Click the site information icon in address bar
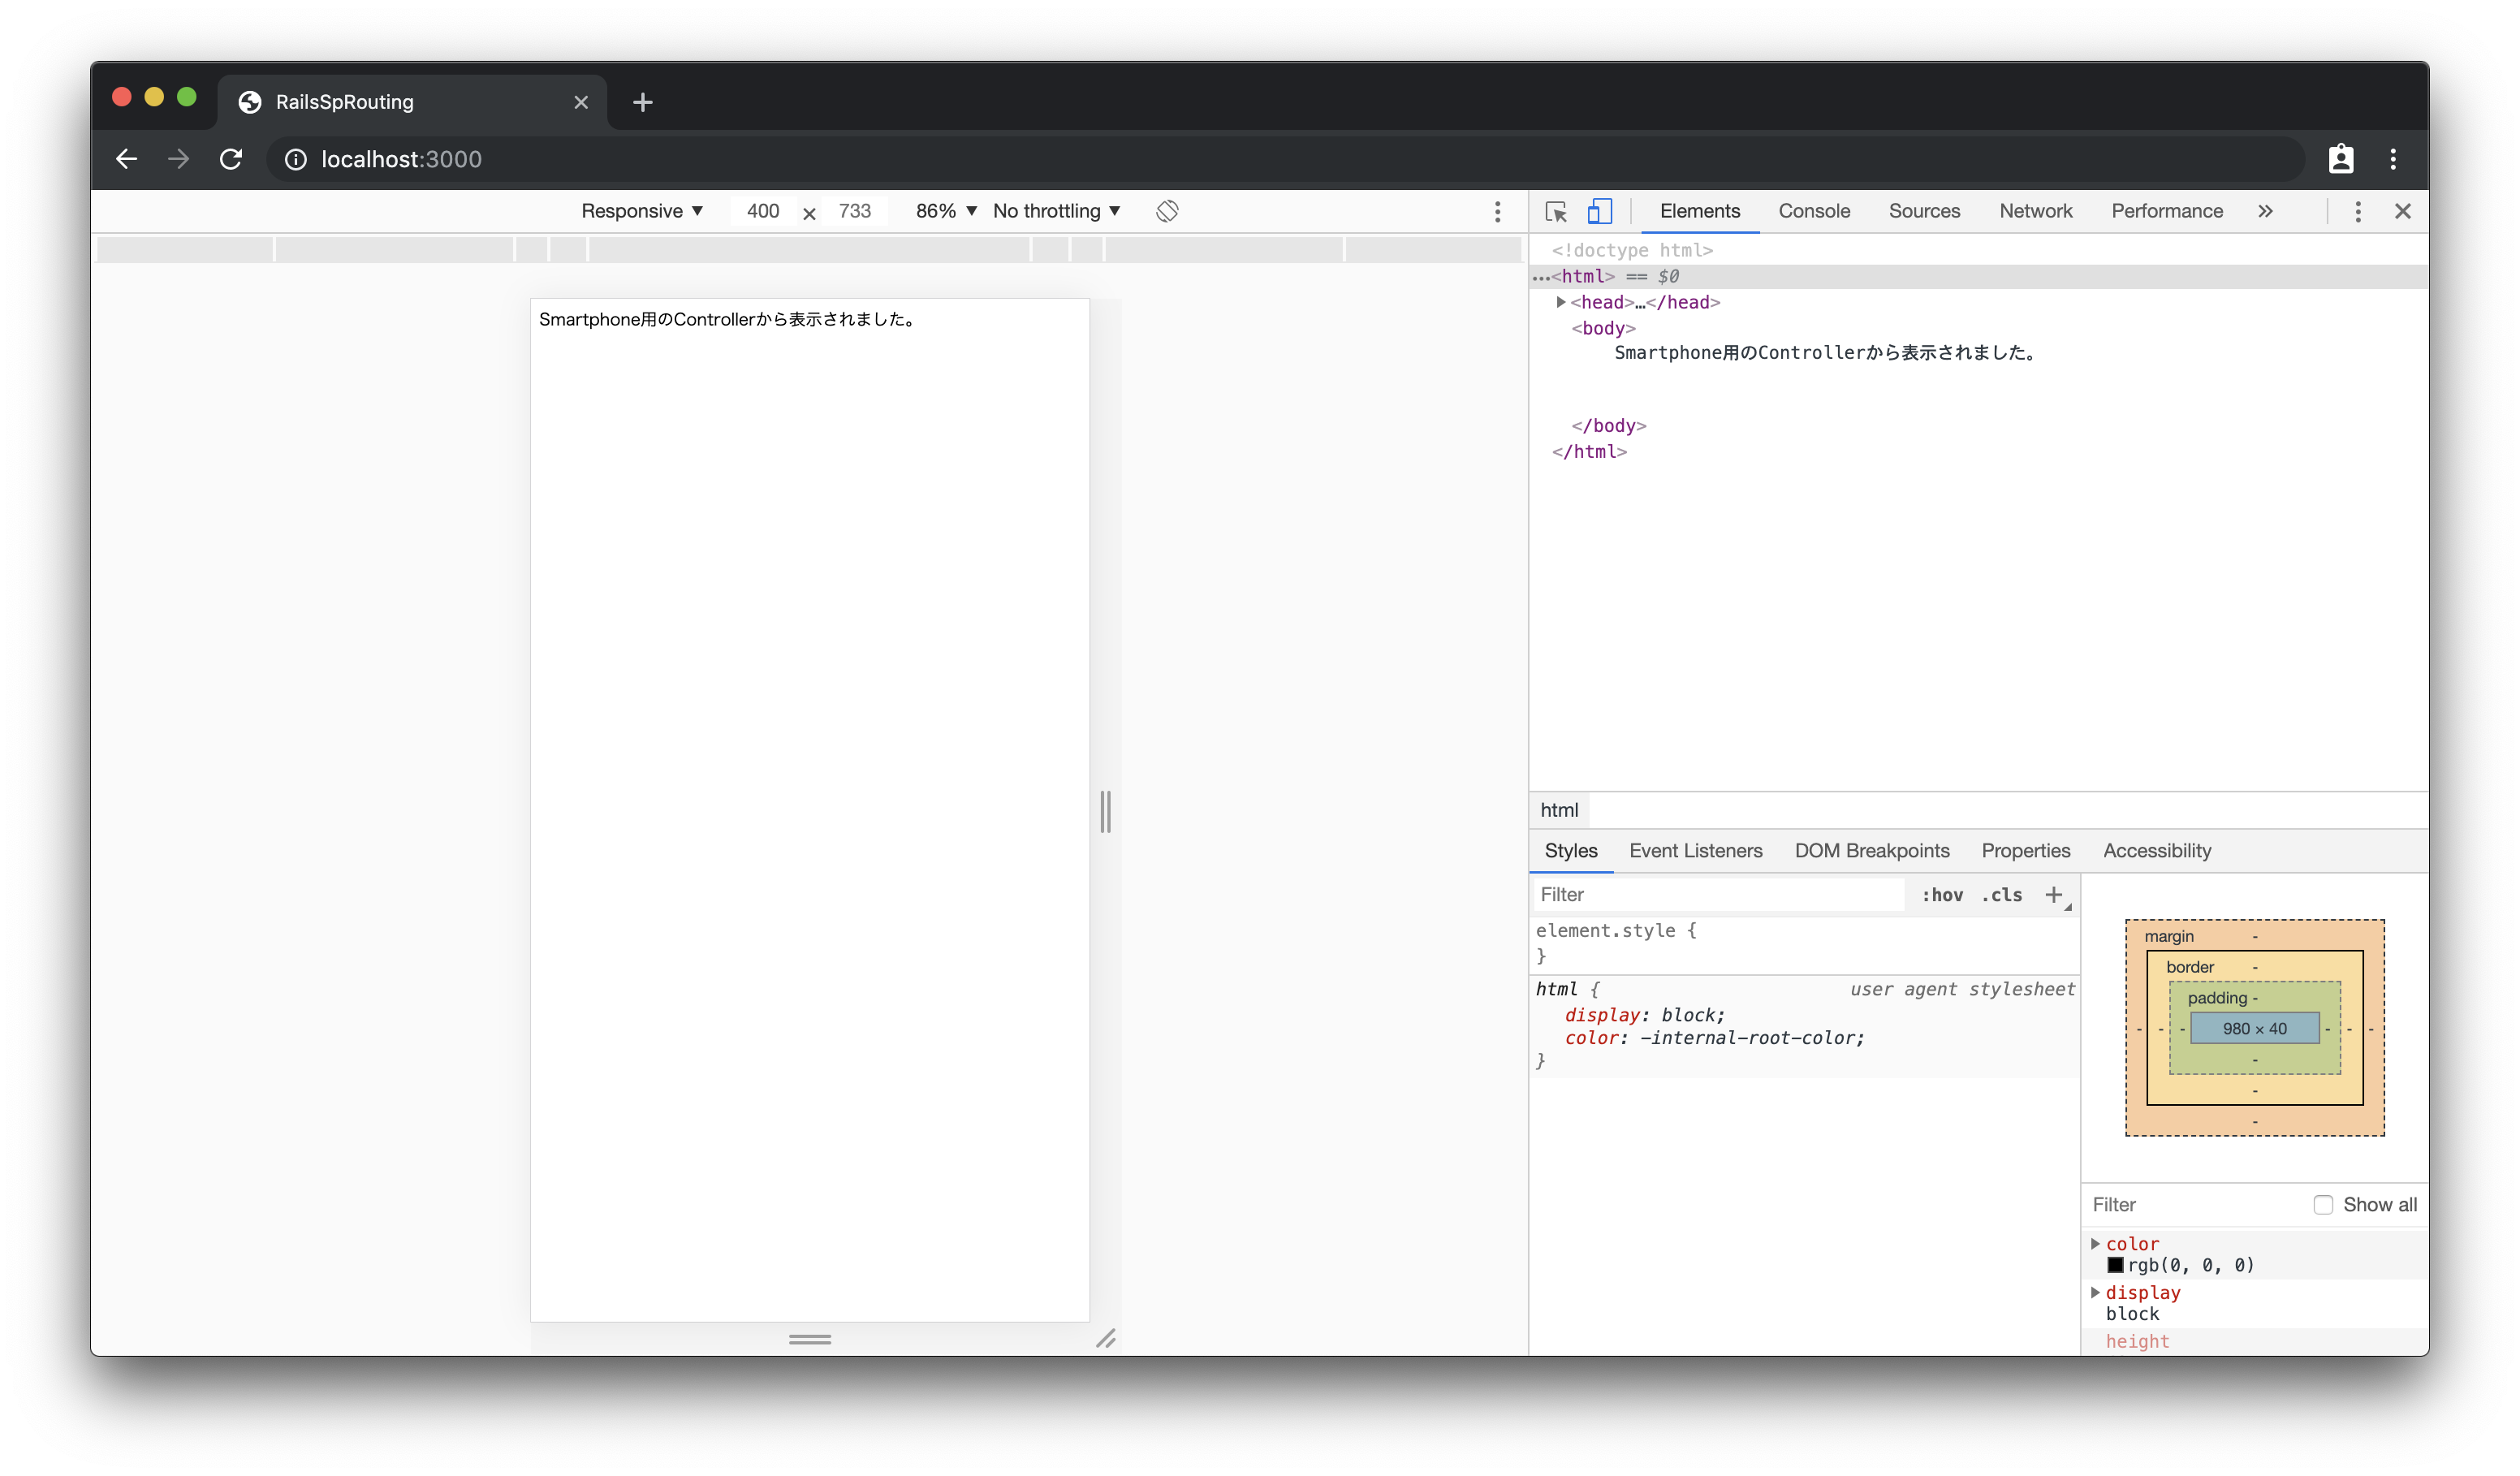Image resolution: width=2520 pixels, height=1476 pixels. point(296,159)
